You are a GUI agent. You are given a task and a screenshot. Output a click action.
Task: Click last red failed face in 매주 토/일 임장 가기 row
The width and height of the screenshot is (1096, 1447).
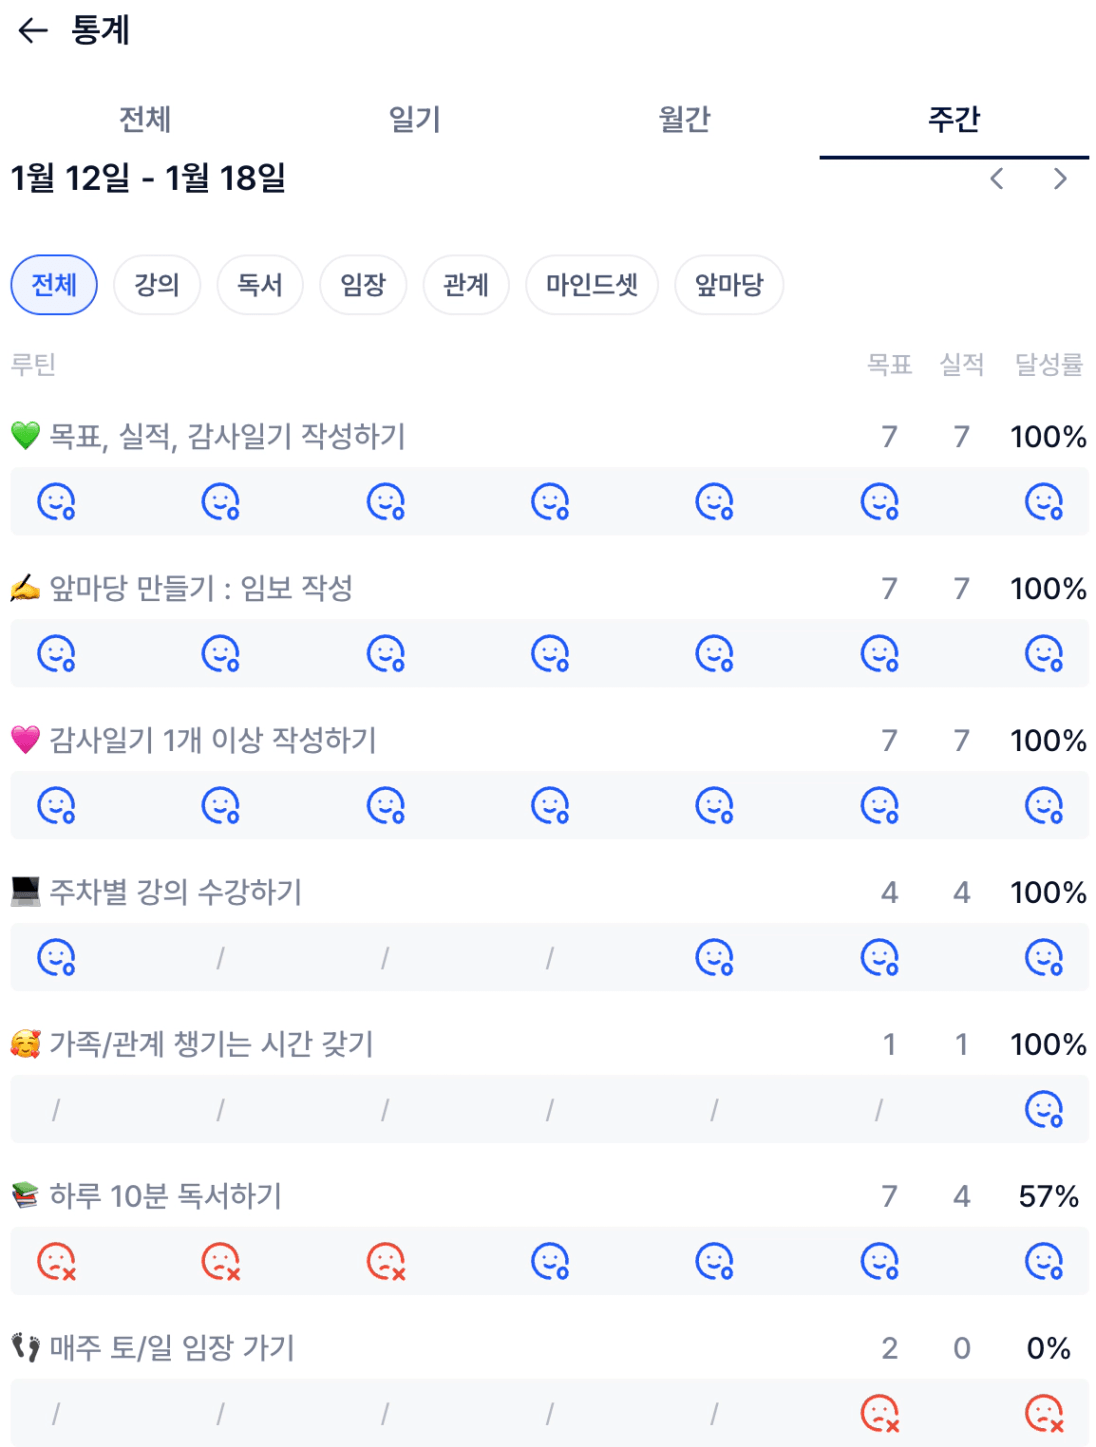click(x=1044, y=1413)
